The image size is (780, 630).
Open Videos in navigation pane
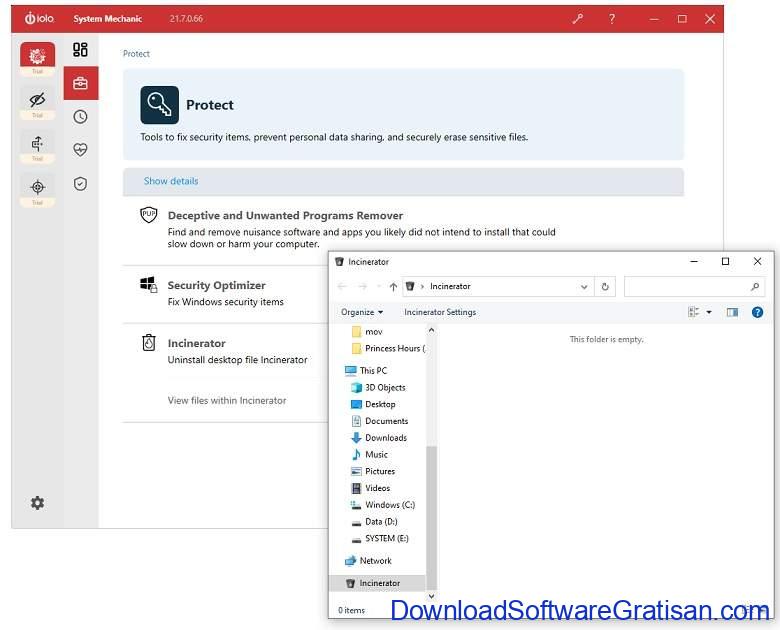tap(371, 488)
